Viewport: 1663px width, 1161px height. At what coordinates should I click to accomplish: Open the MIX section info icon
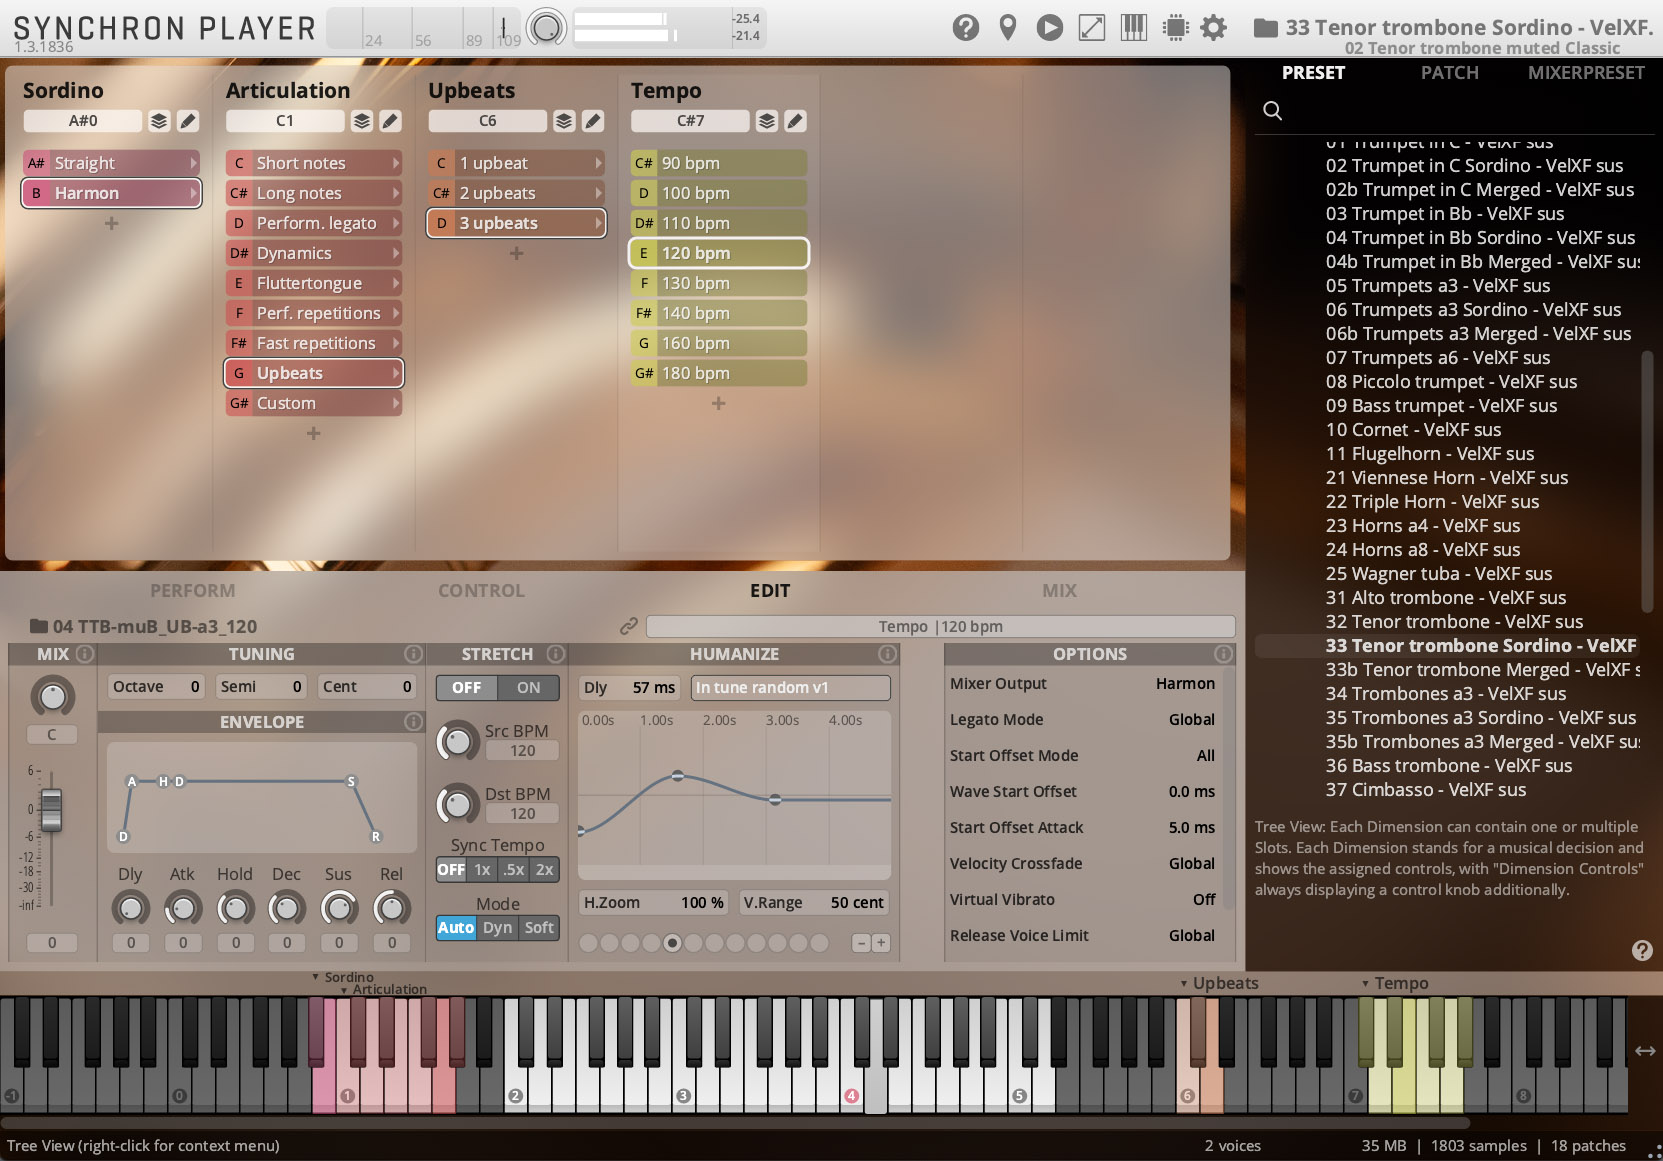pyautogui.click(x=85, y=654)
